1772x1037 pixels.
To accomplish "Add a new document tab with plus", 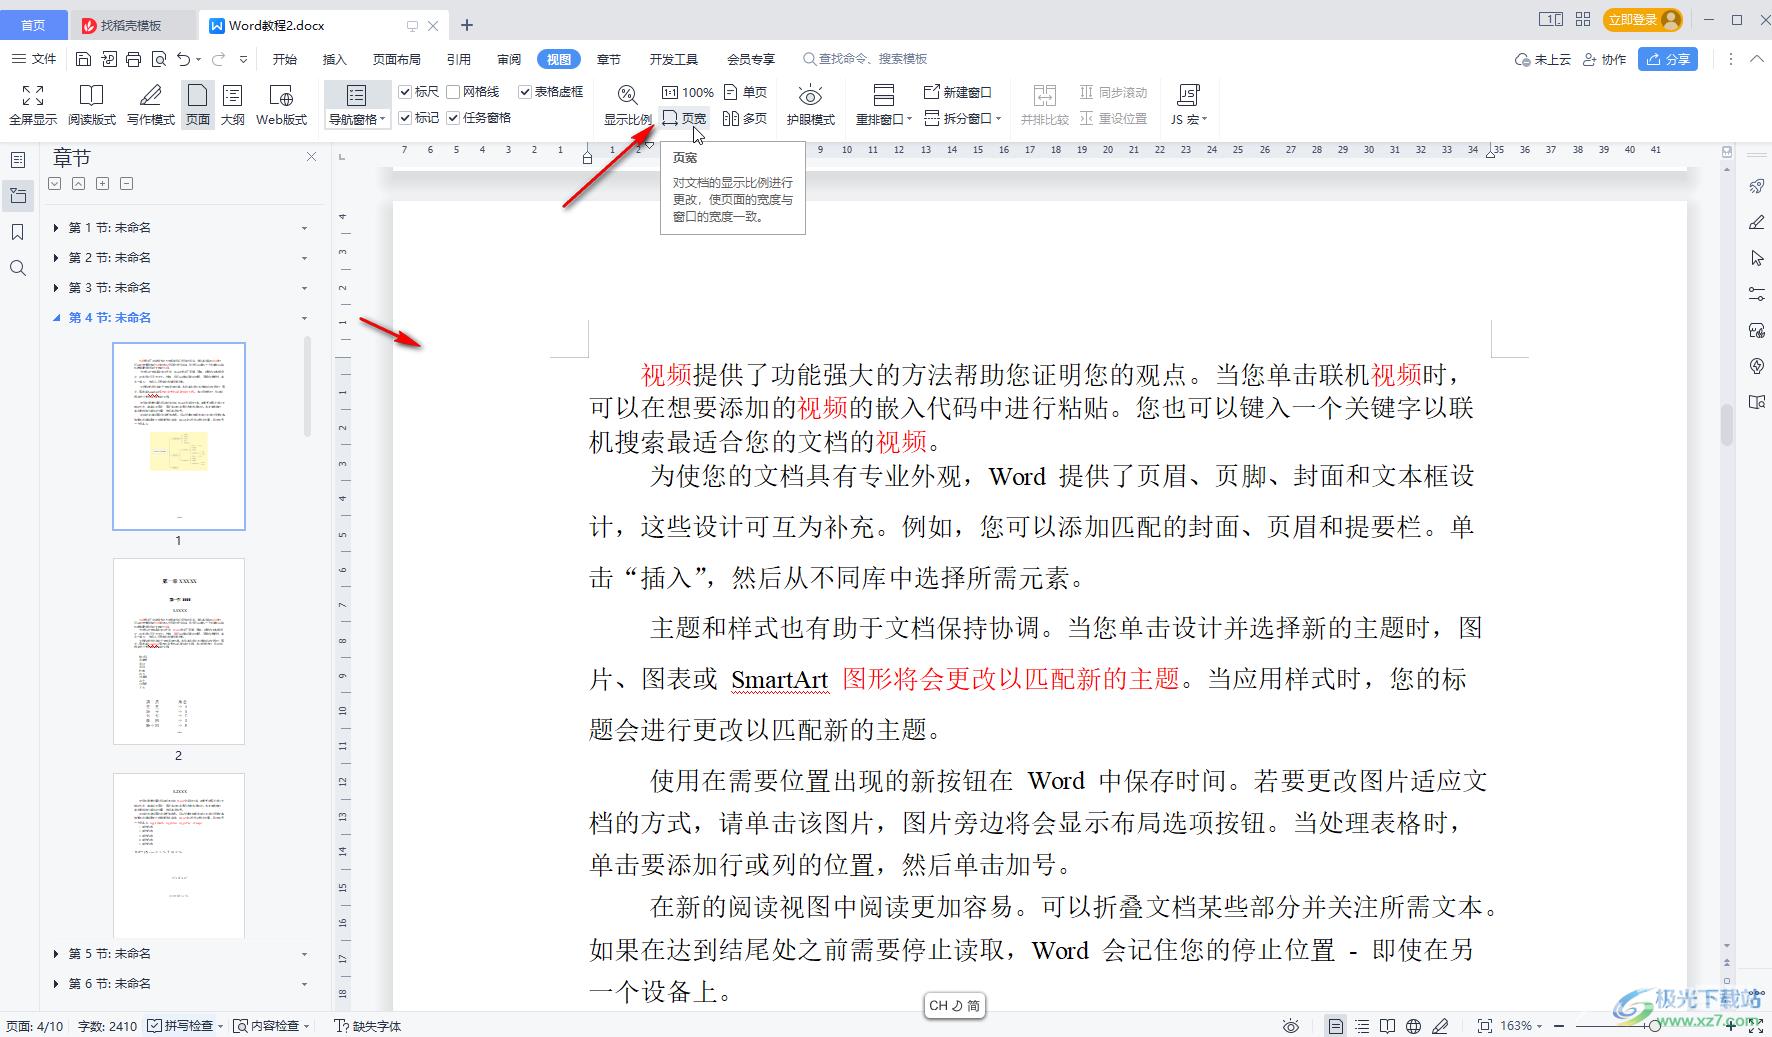I will [467, 25].
